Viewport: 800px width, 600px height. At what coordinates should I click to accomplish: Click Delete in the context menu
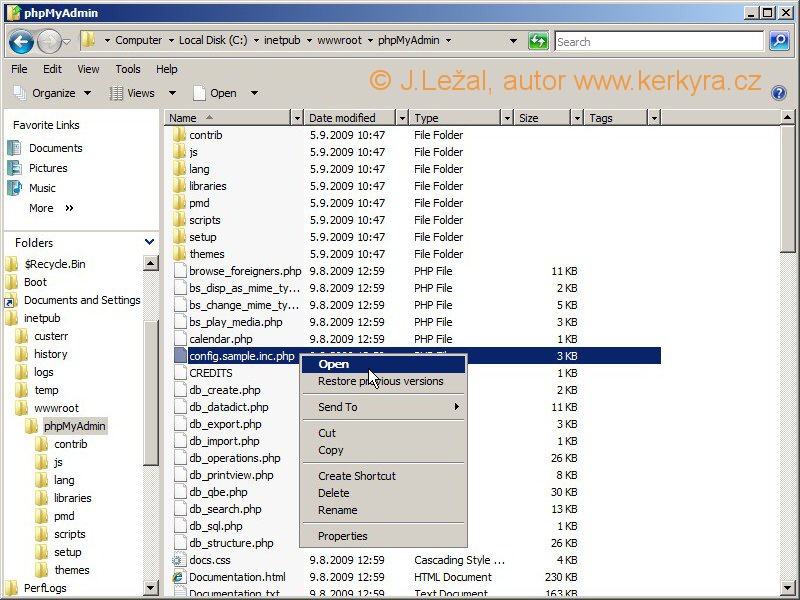click(334, 493)
